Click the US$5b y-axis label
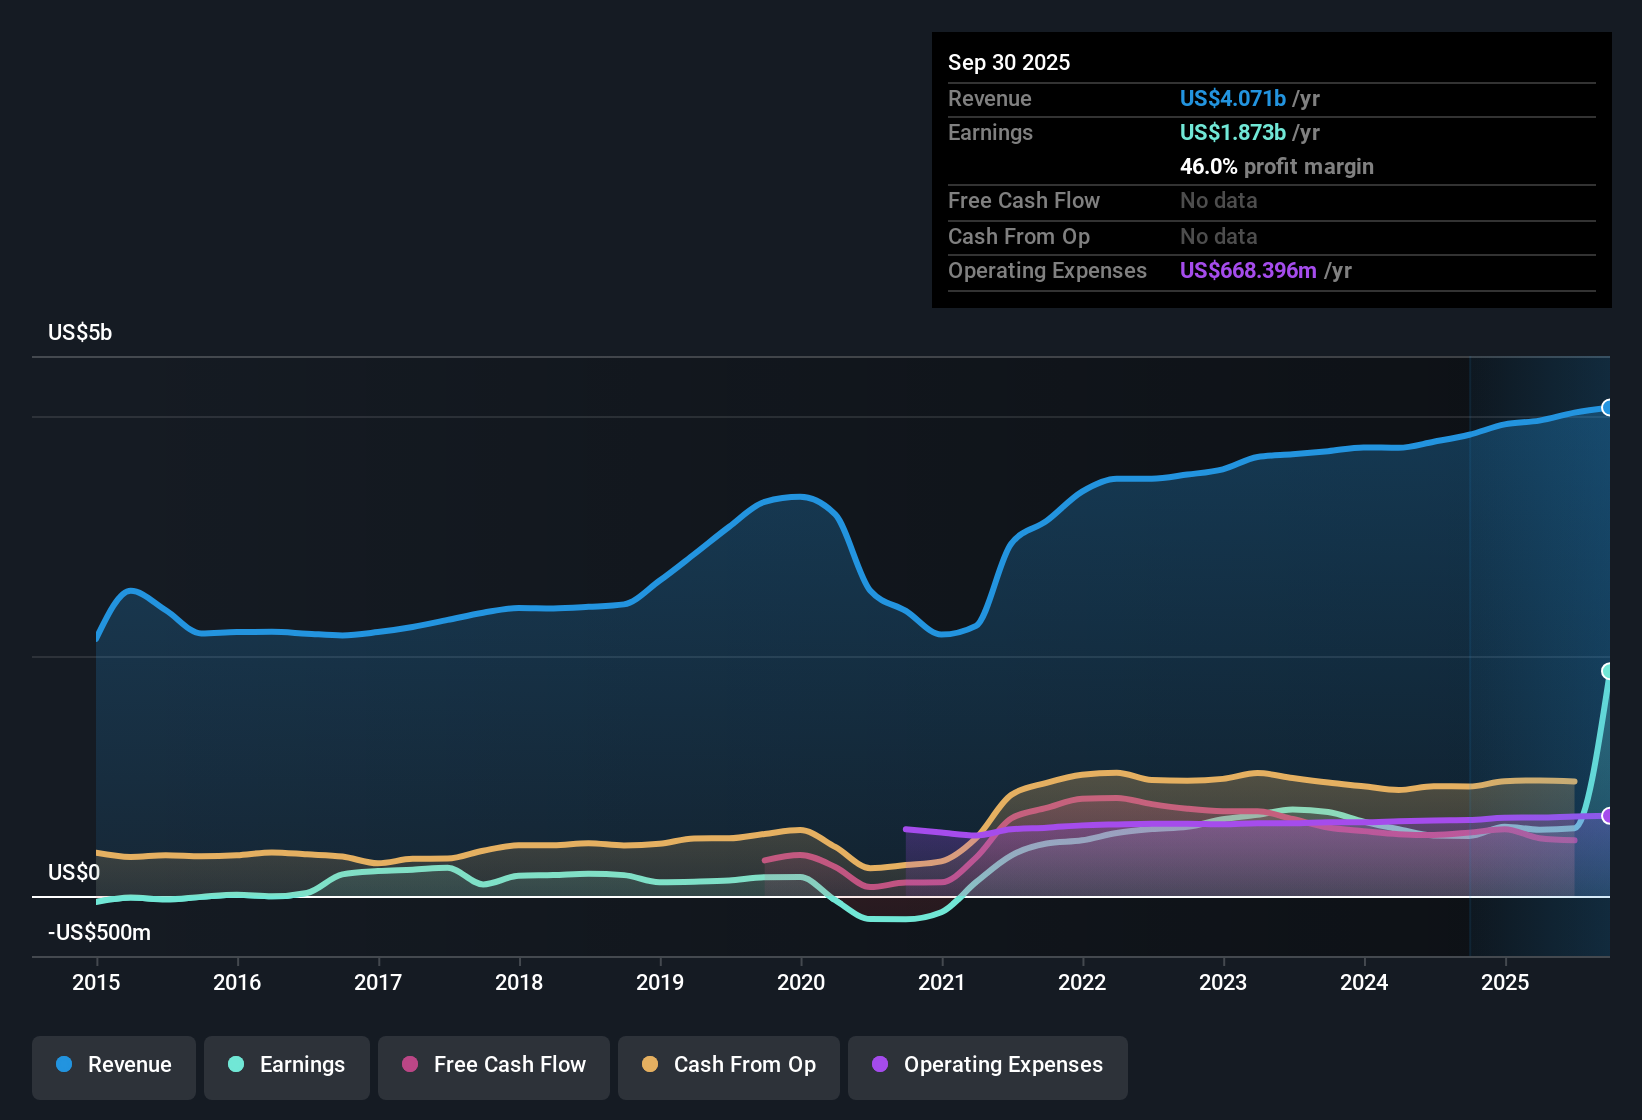 [80, 333]
